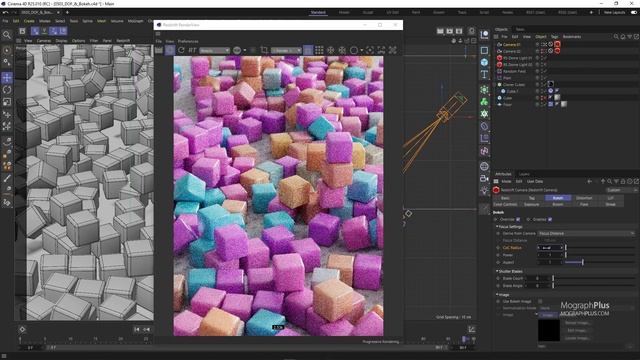Click the Camera object icon in object palette

pos(484,178)
